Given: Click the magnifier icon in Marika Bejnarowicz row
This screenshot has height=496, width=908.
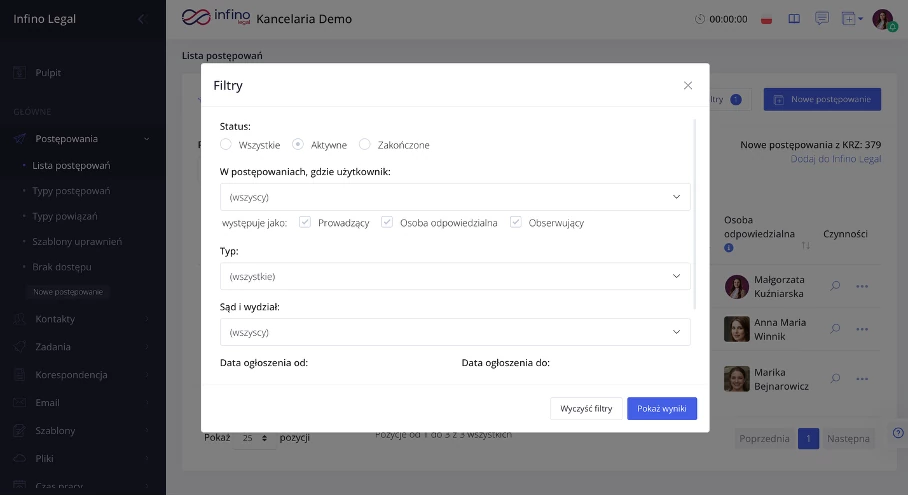Looking at the screenshot, I should [835, 379].
